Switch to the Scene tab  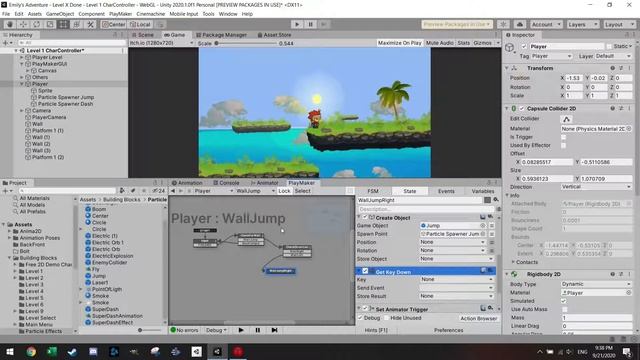click(143, 35)
